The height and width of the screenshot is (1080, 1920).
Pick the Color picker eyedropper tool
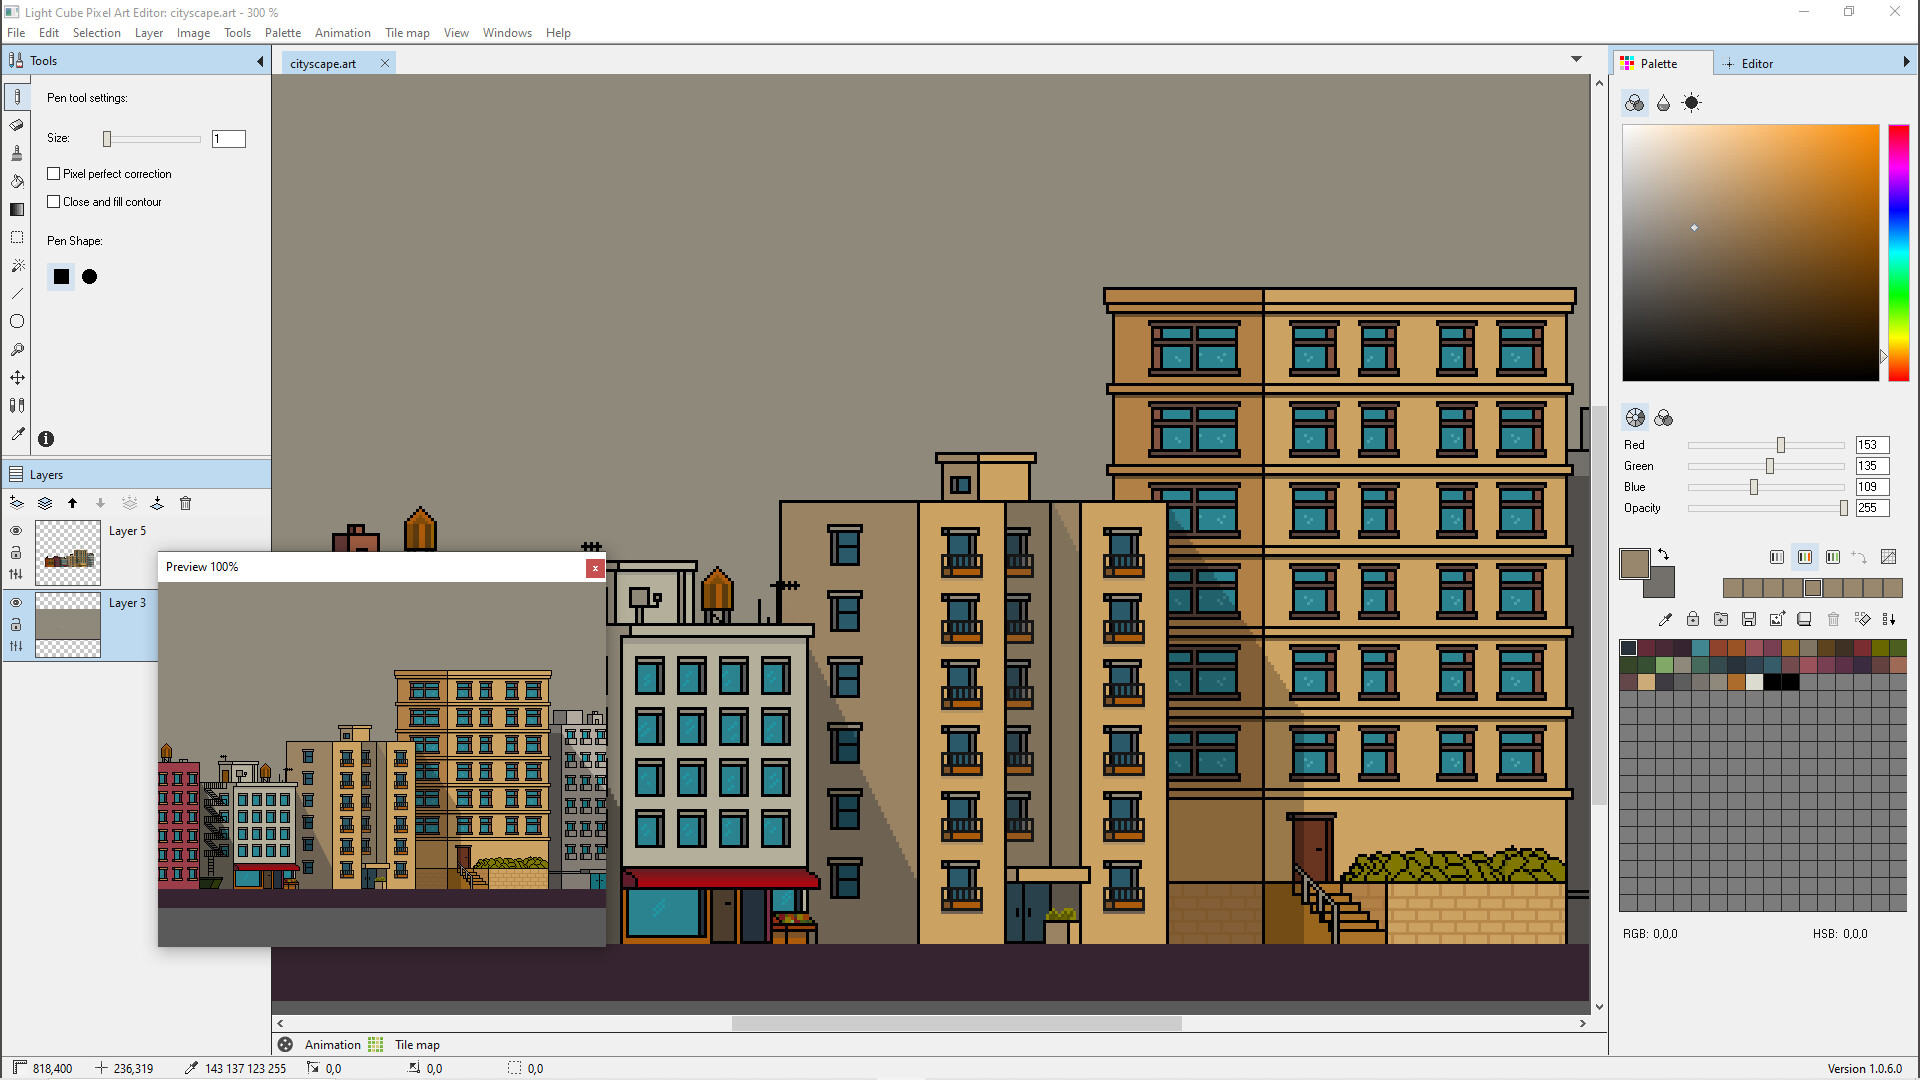point(17,433)
